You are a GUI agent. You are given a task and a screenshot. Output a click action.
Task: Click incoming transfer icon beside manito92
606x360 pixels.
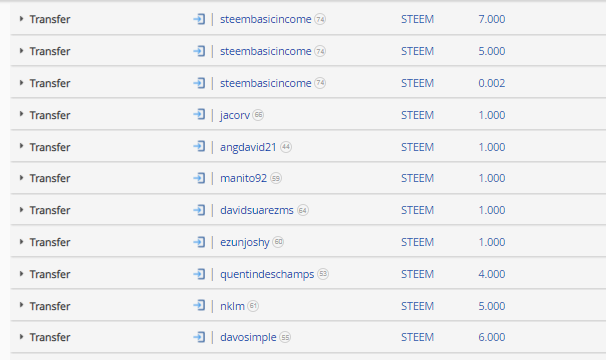pyautogui.click(x=199, y=178)
